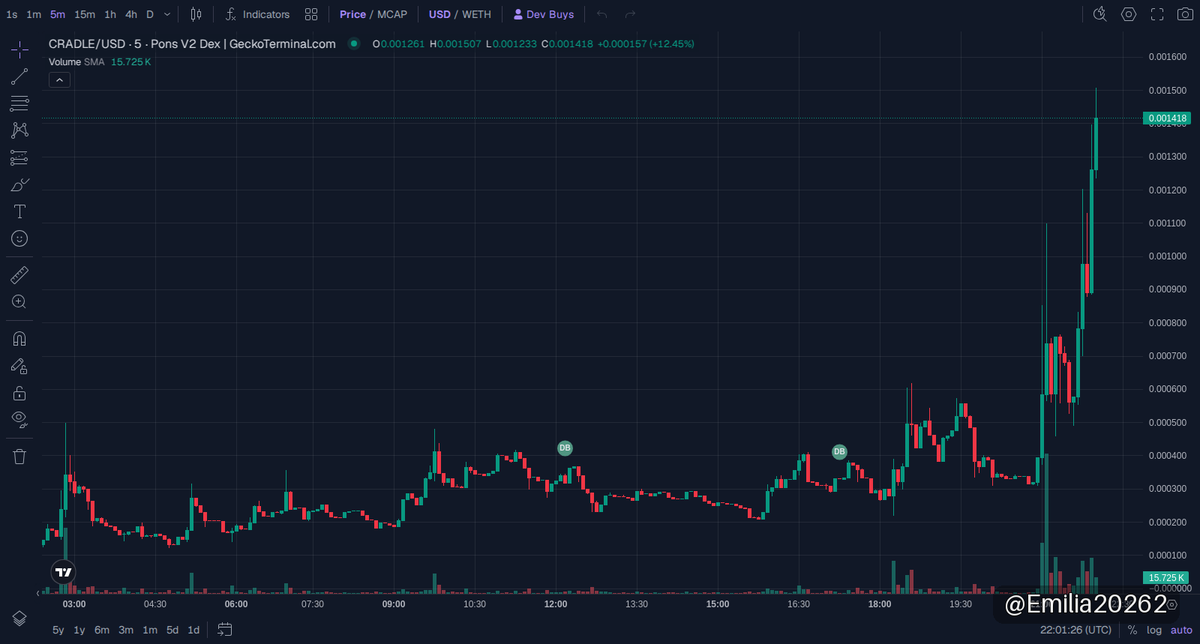Screen dimensions: 1200x644
Task: Expand the time interval dropdown arrow
Action: (167, 15)
